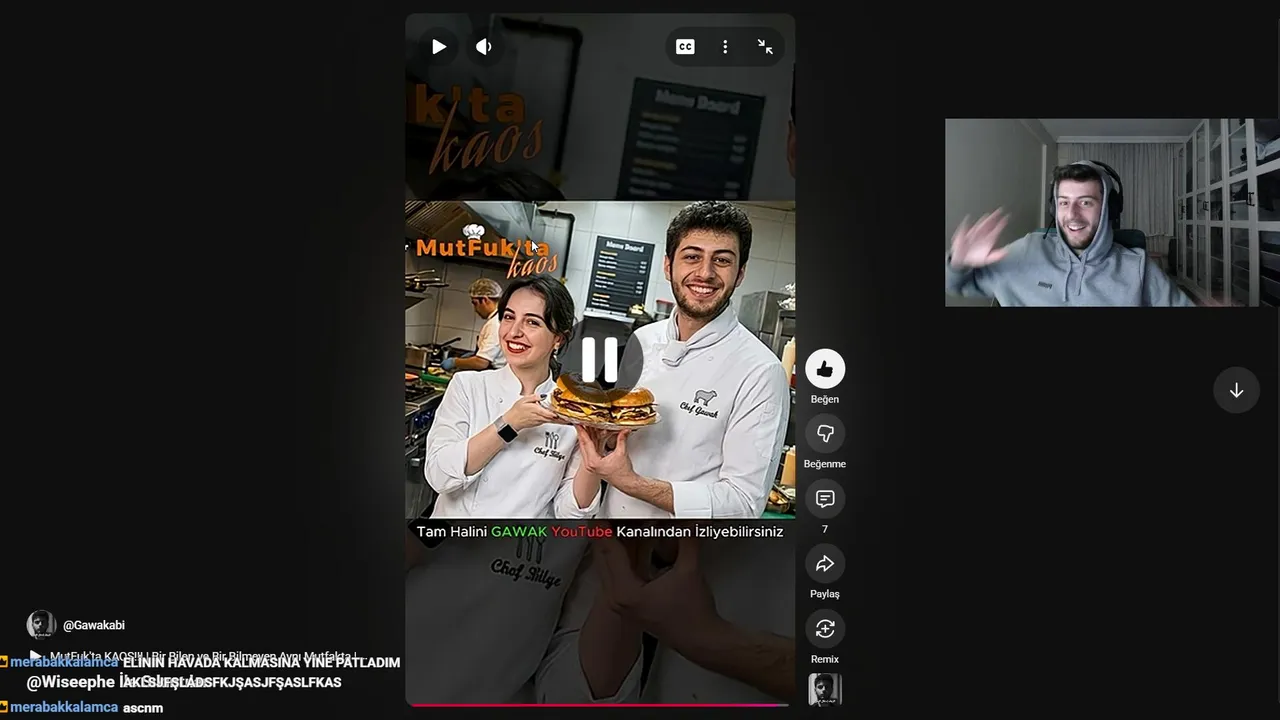Open the @Gawakabi channel link
This screenshot has height=720, width=1280.
click(94, 625)
